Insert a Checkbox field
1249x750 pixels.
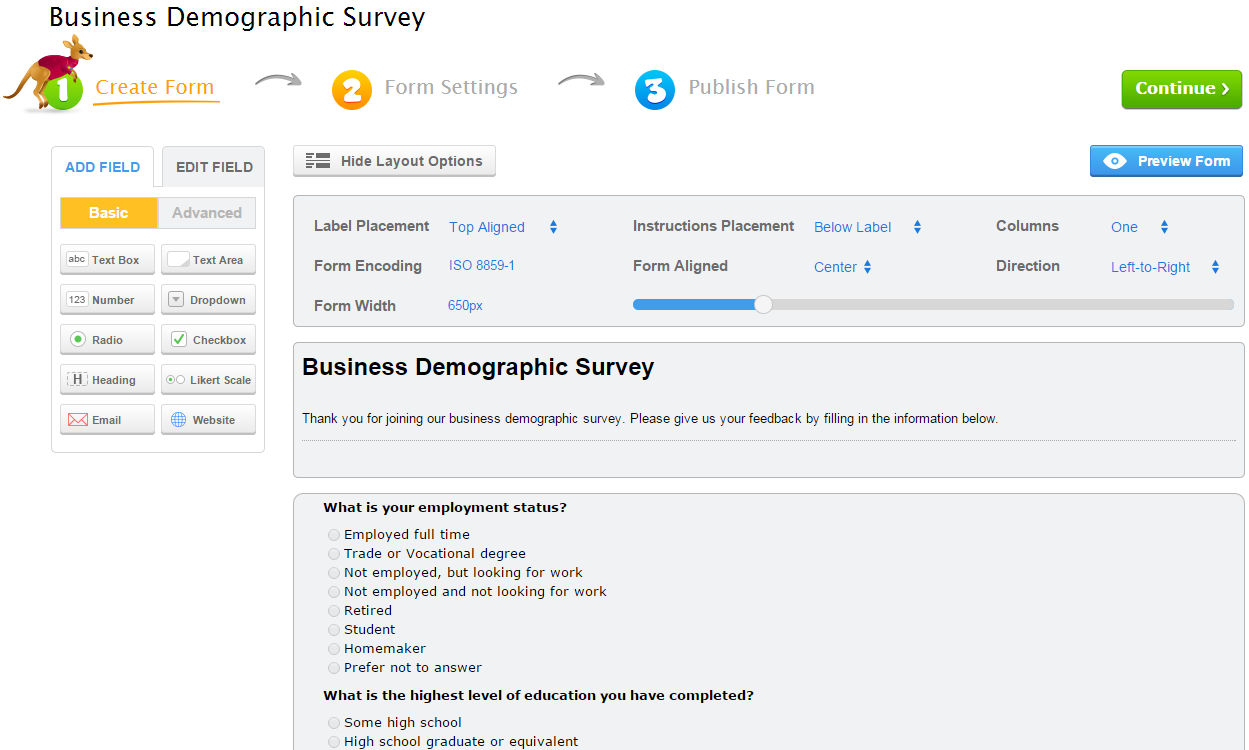click(208, 340)
